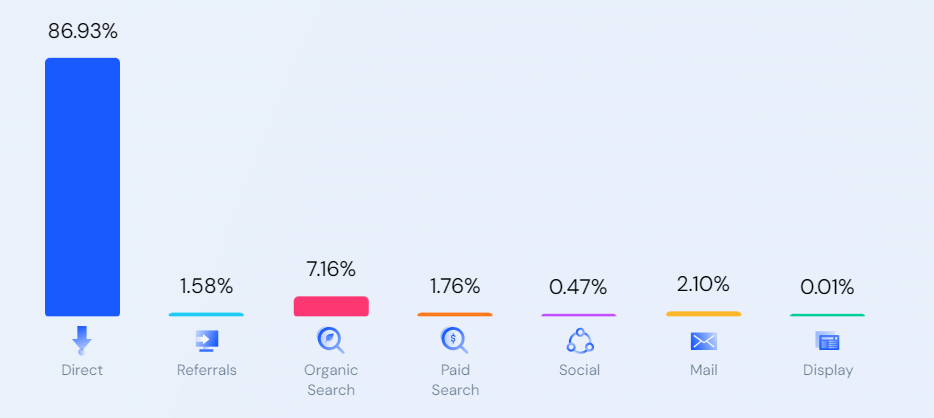The image size is (934, 418).
Task: Select the Organic Search magnifier icon
Action: pyautogui.click(x=330, y=341)
